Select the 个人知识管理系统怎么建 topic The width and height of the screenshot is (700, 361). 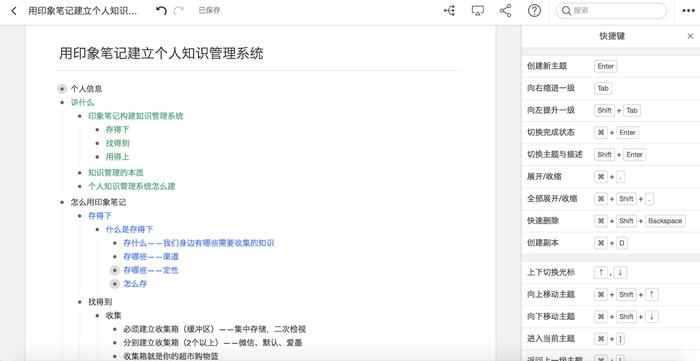(132, 186)
